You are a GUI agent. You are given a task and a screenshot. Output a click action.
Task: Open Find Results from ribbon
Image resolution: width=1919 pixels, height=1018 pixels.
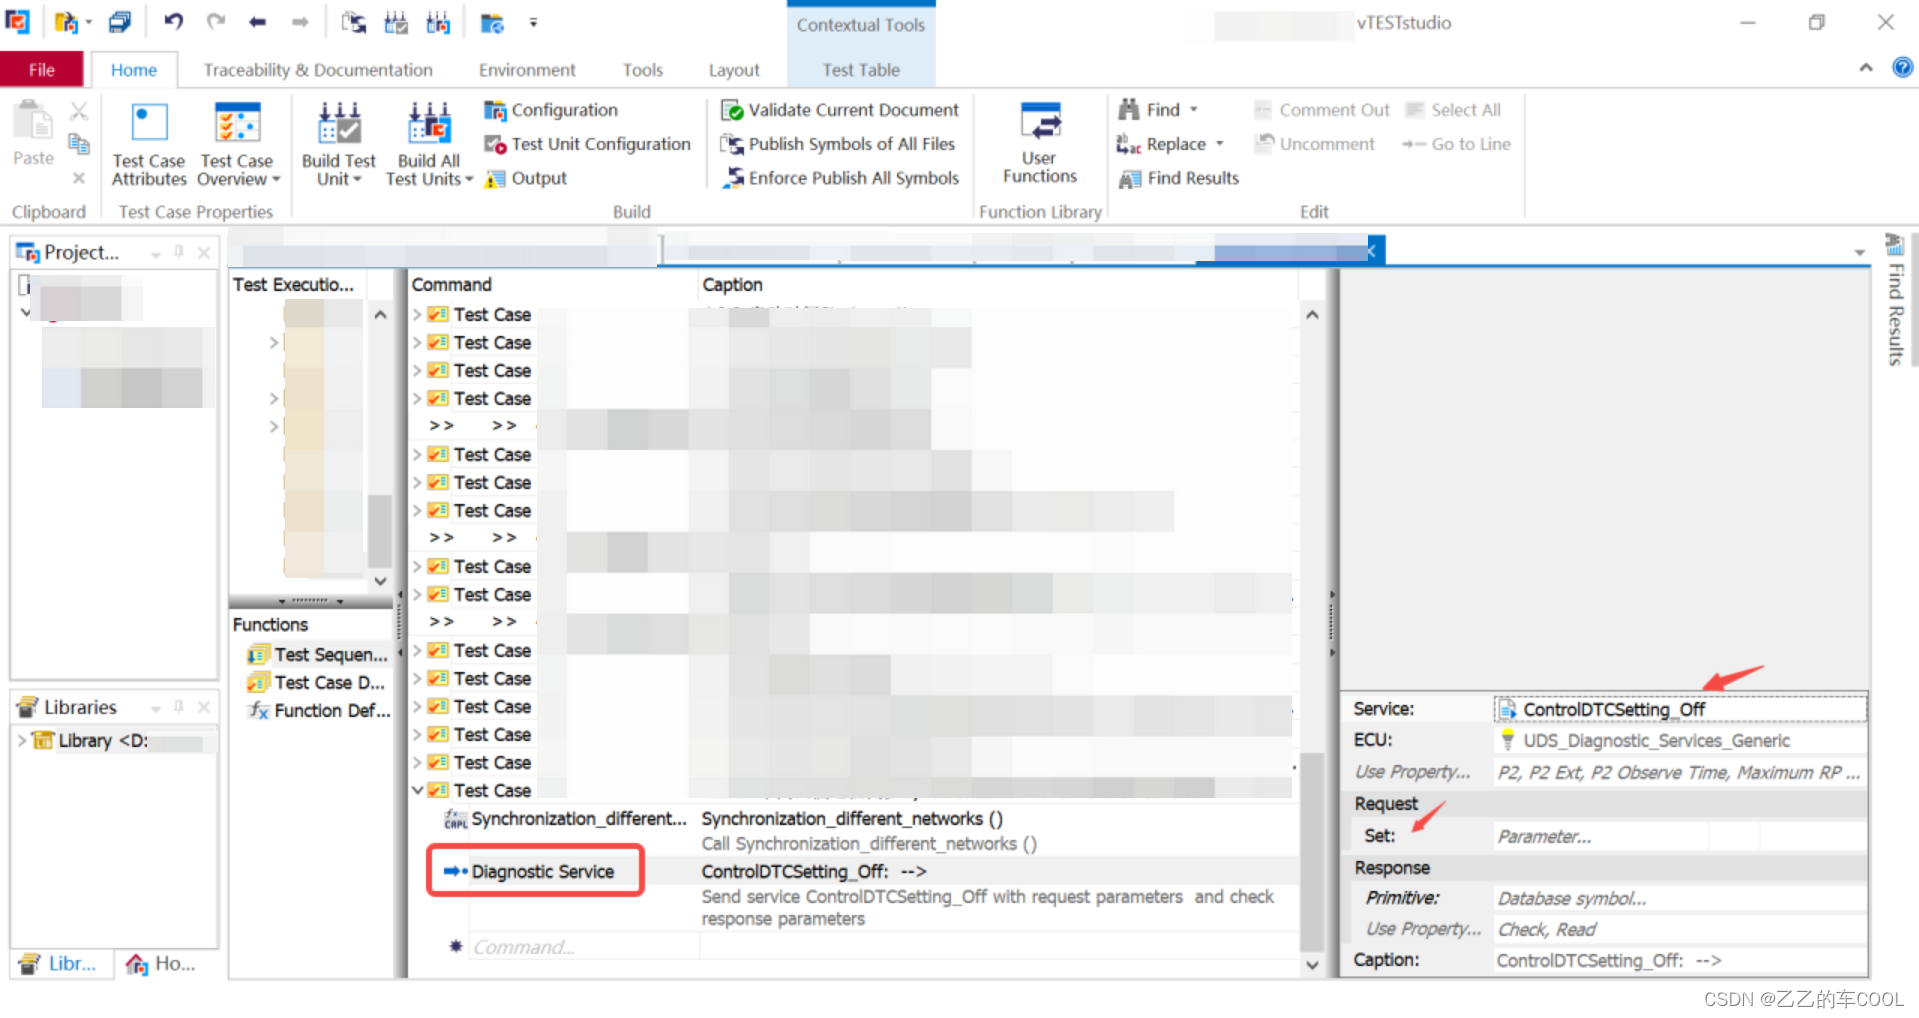1179,178
